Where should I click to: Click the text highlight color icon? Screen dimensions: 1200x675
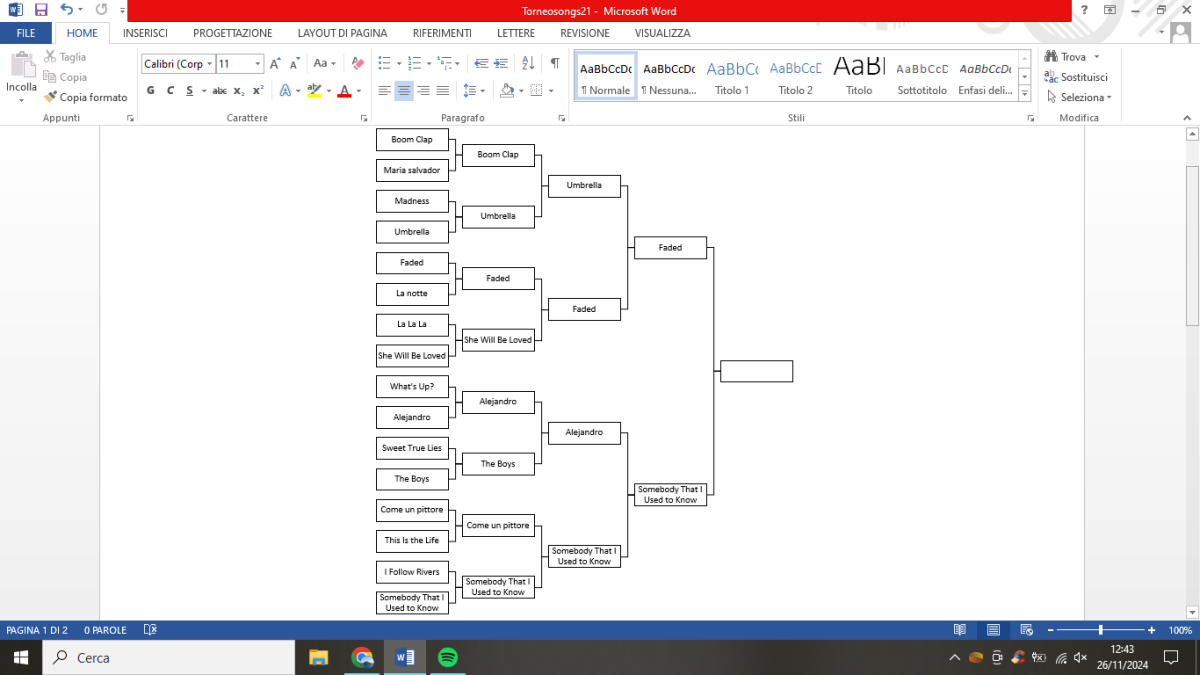click(314, 90)
